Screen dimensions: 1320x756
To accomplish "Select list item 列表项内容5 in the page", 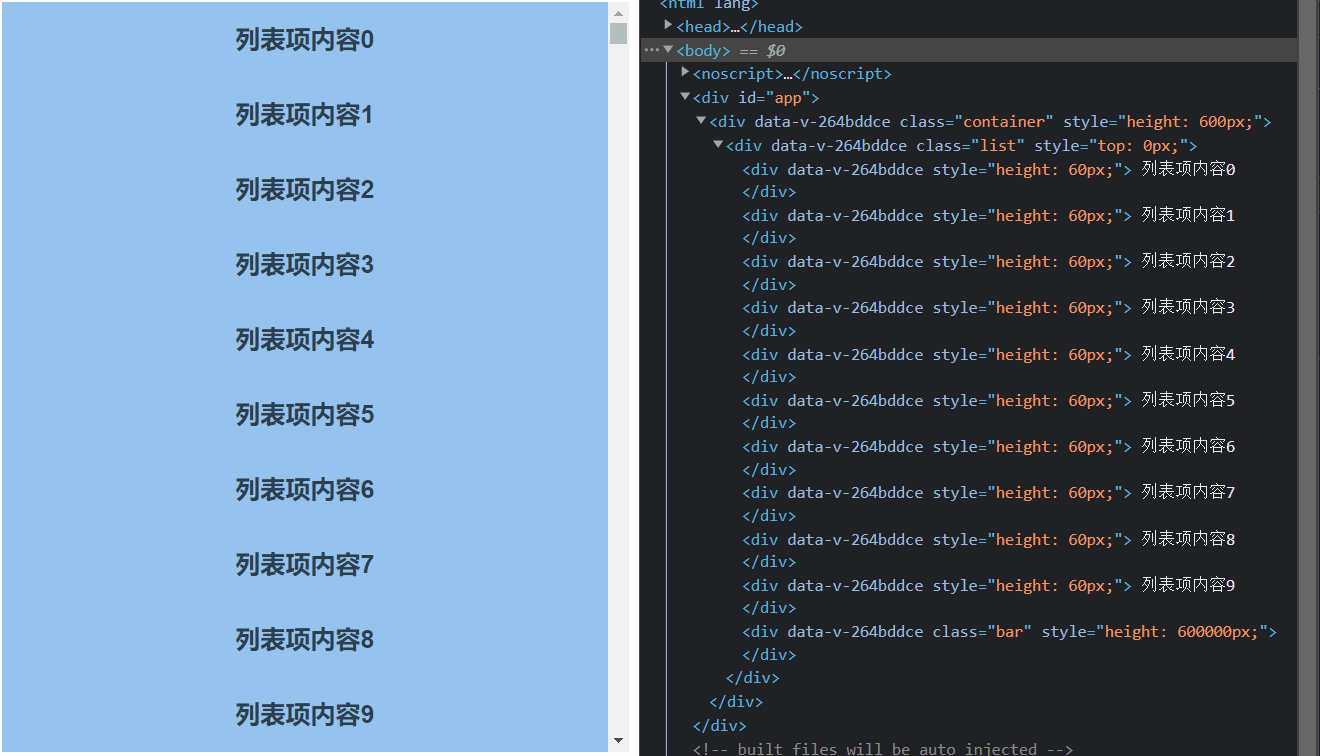I will point(304,415).
